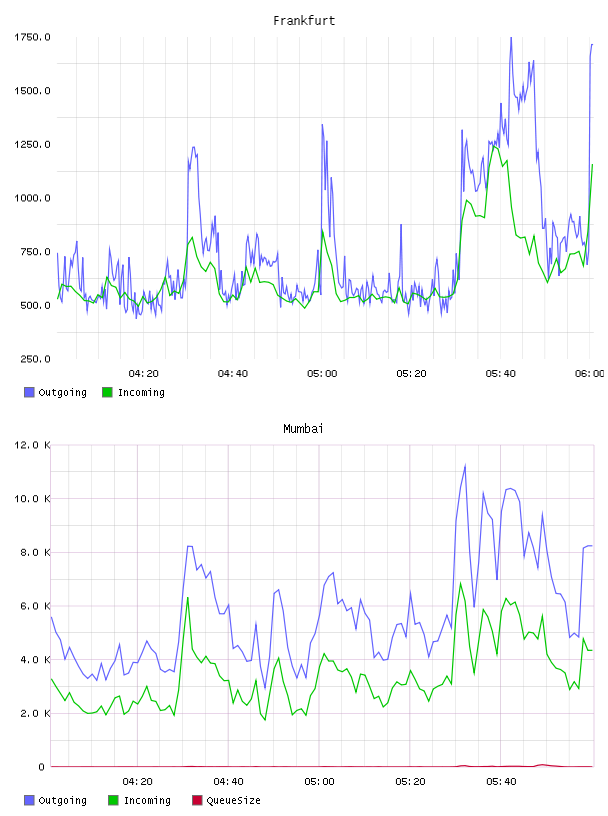Select the Outgoing label in Mumbai legend
608x816 pixels.
point(62,801)
